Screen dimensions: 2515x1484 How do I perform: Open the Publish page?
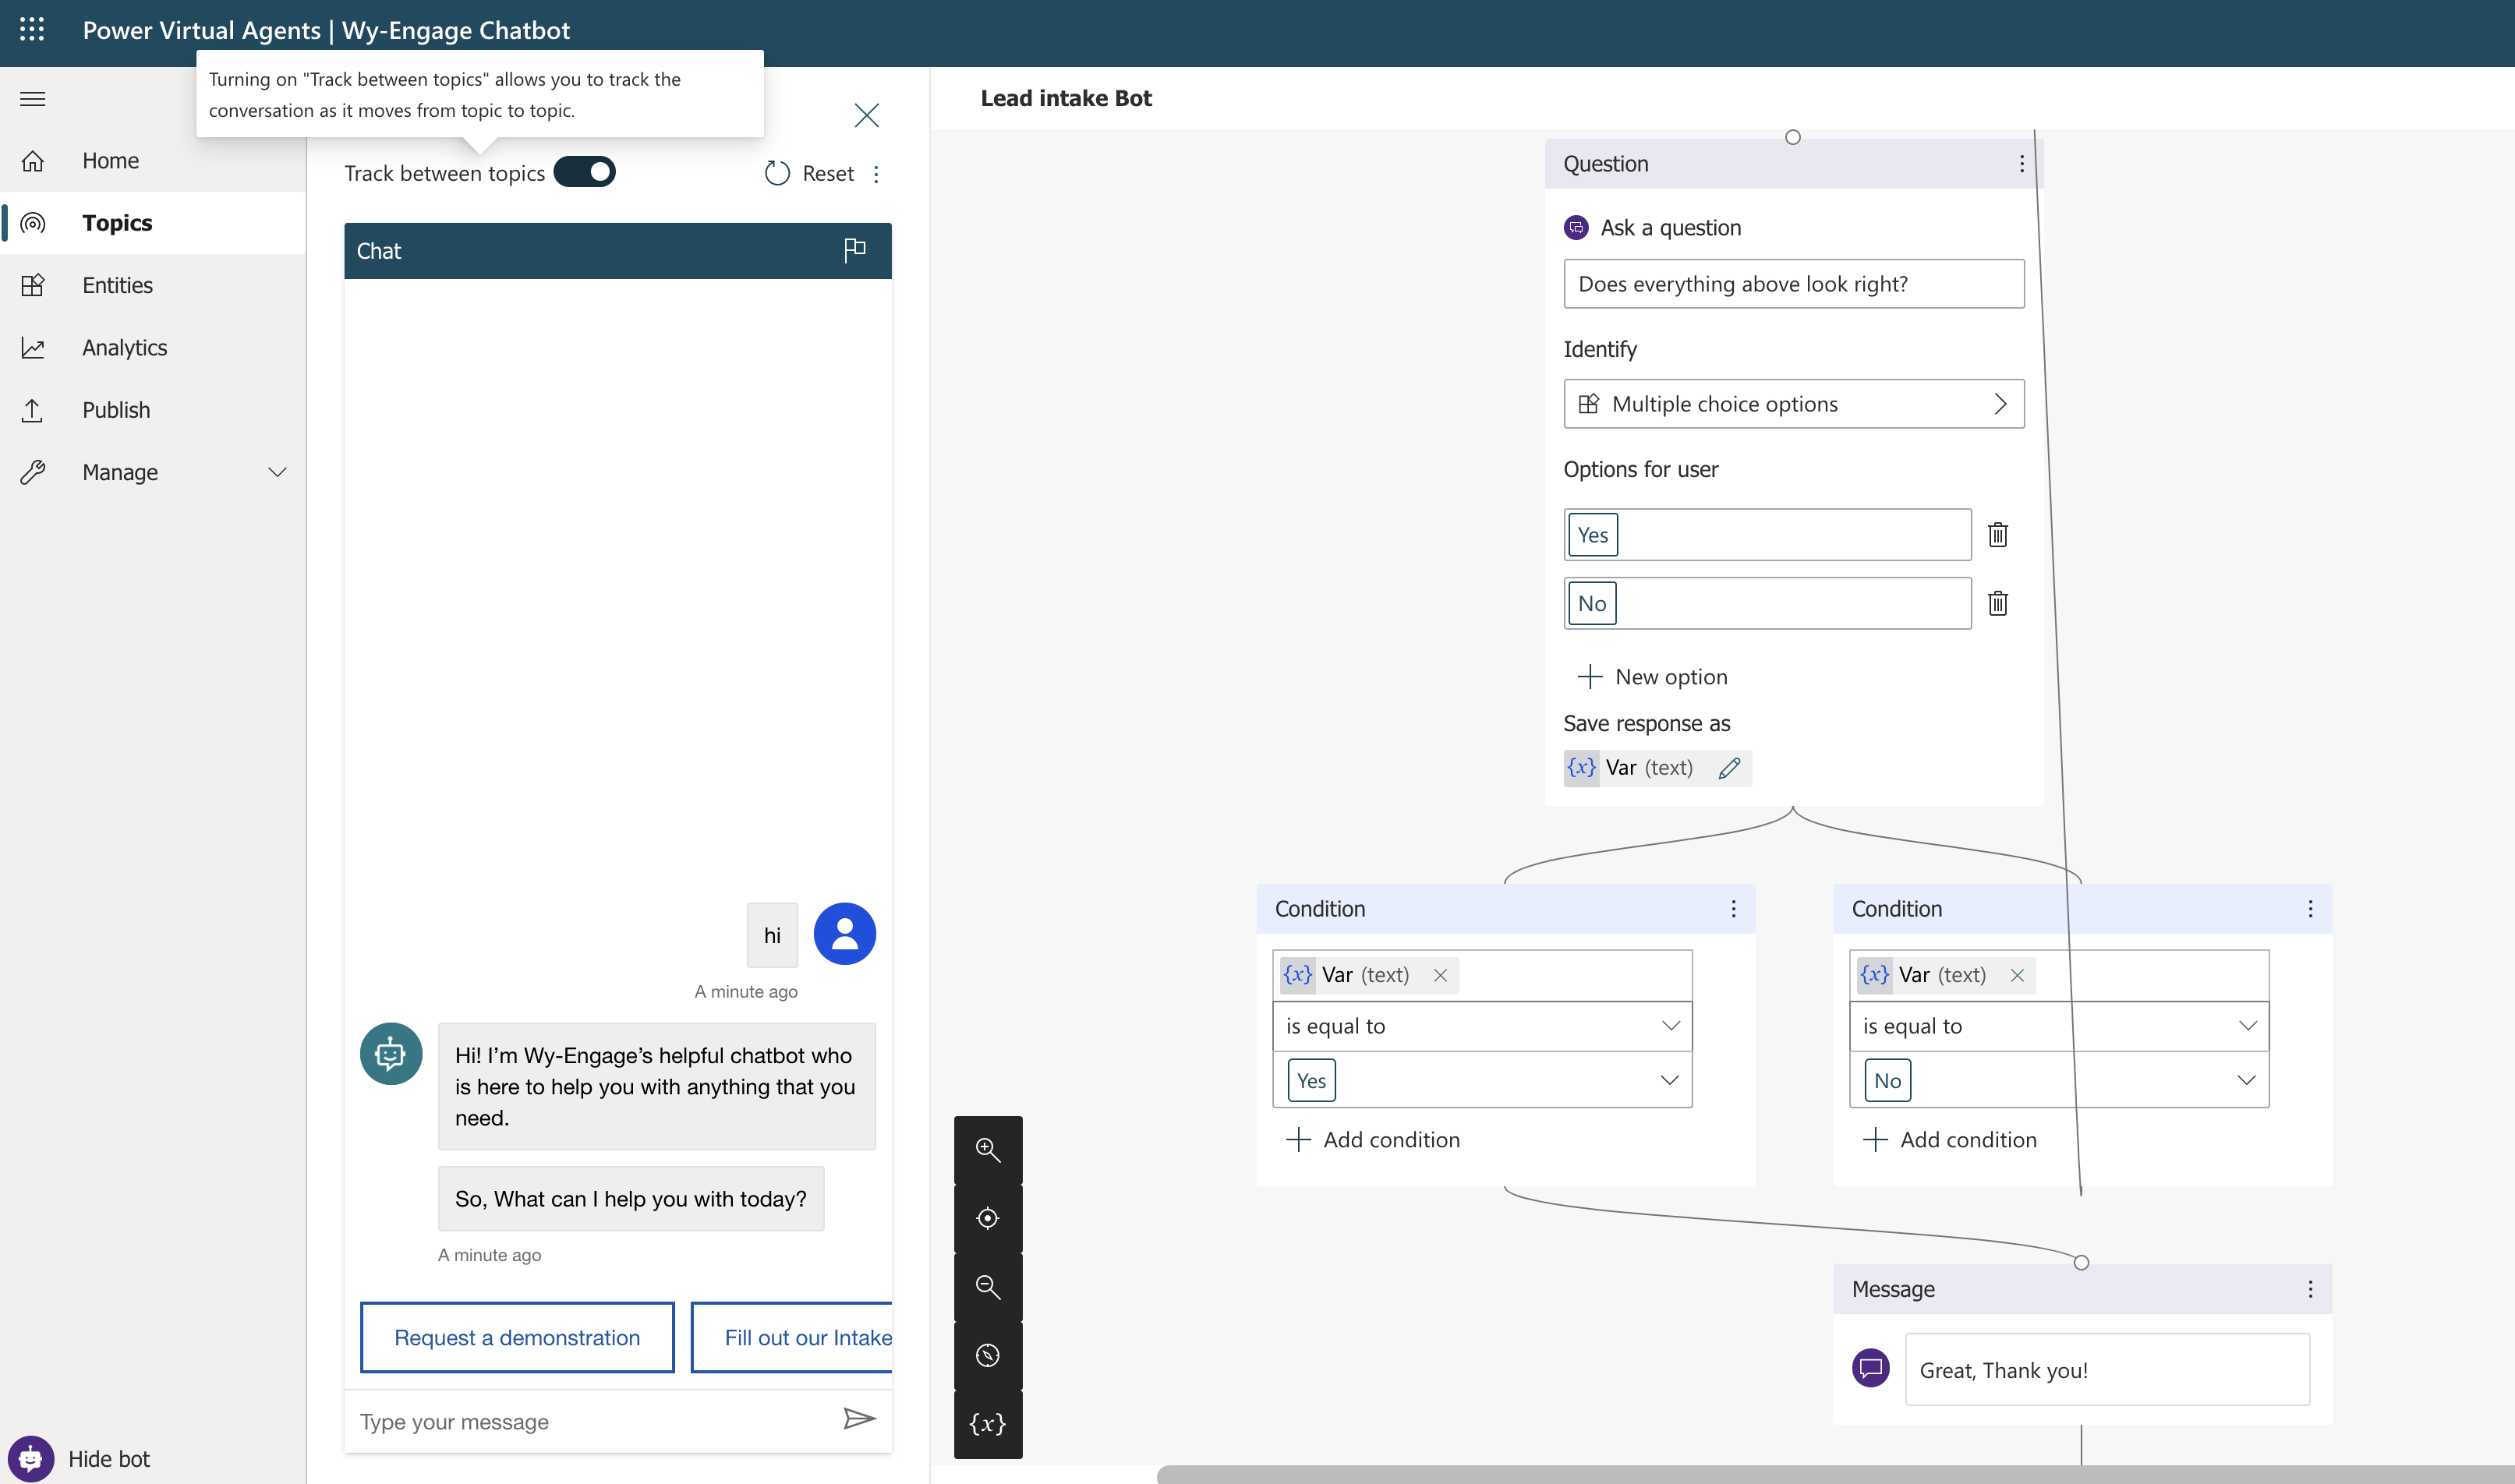[x=153, y=410]
